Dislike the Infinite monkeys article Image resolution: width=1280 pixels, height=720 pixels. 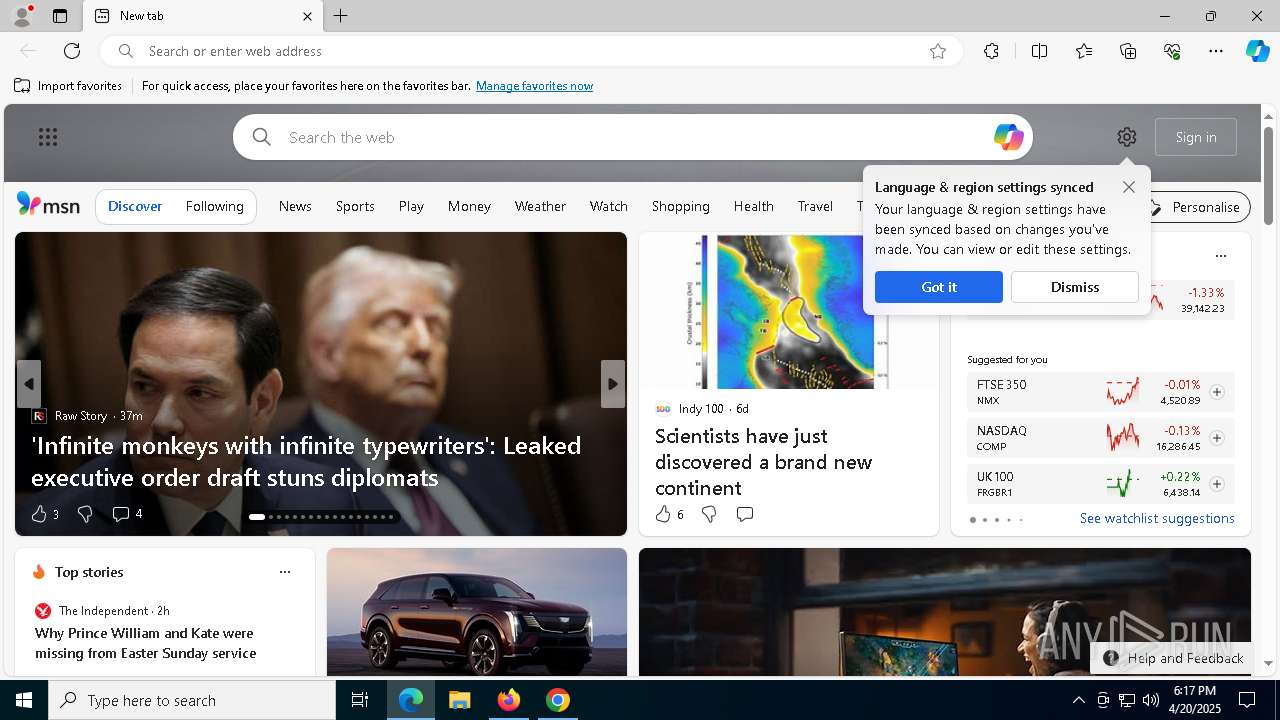tap(85, 514)
